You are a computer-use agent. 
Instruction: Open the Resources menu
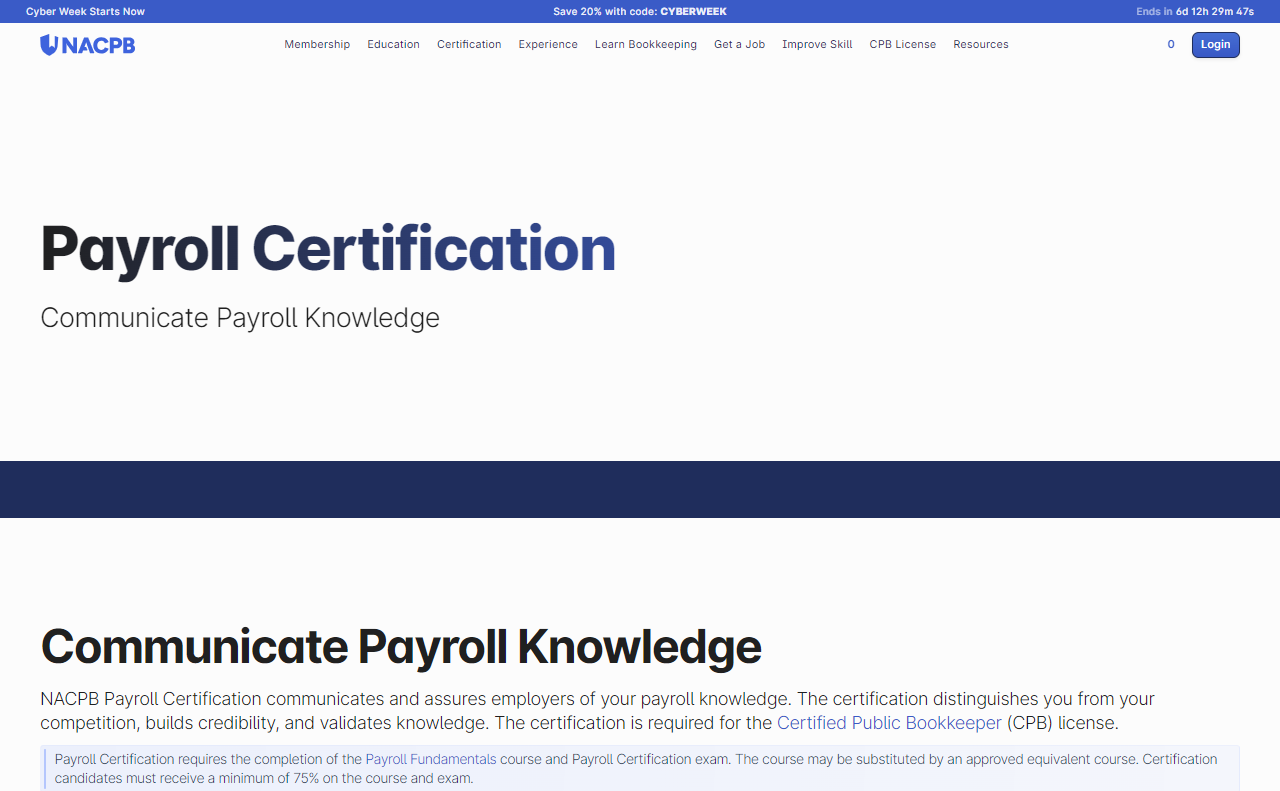click(x=981, y=44)
